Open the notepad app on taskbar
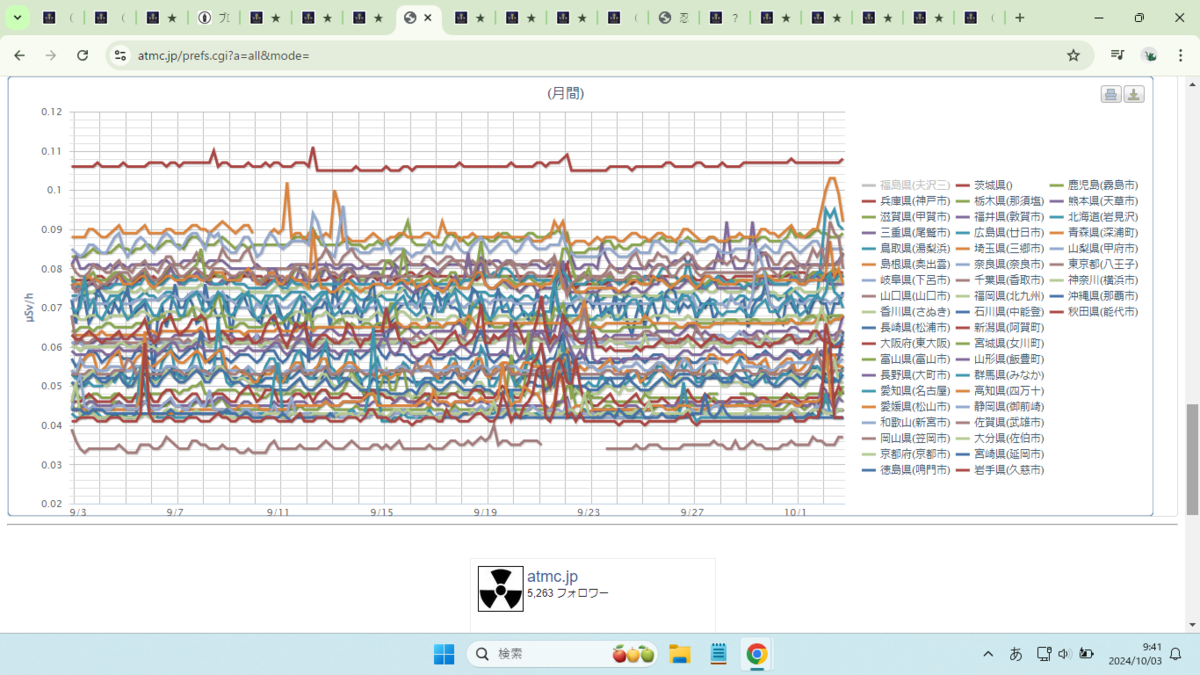This screenshot has width=1200, height=675. point(718,654)
